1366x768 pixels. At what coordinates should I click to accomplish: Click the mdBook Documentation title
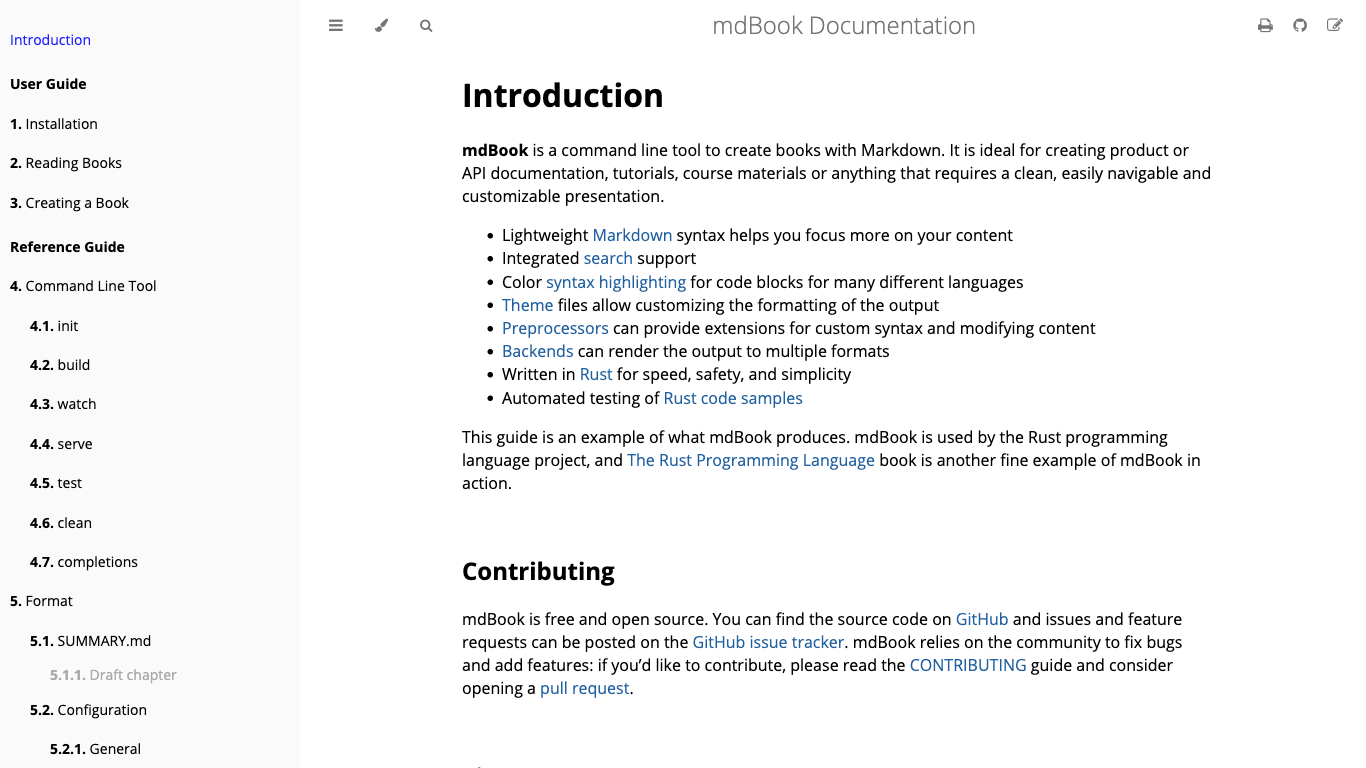[x=844, y=26]
